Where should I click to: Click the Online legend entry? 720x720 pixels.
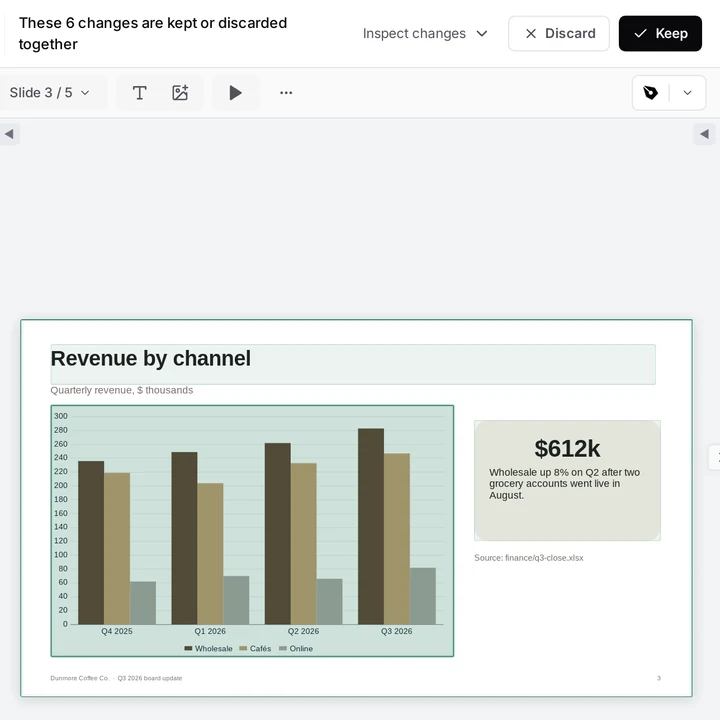(296, 648)
